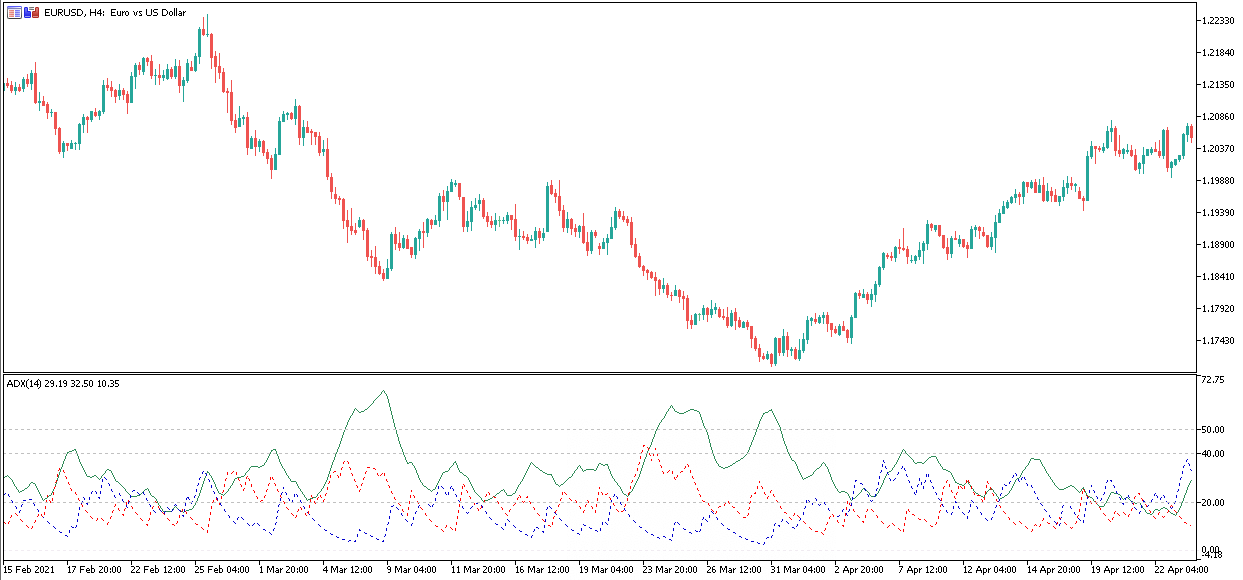The image size is (1243, 580).
Task: Click the 11 Mar 20:00 time label
Action: 478,569
